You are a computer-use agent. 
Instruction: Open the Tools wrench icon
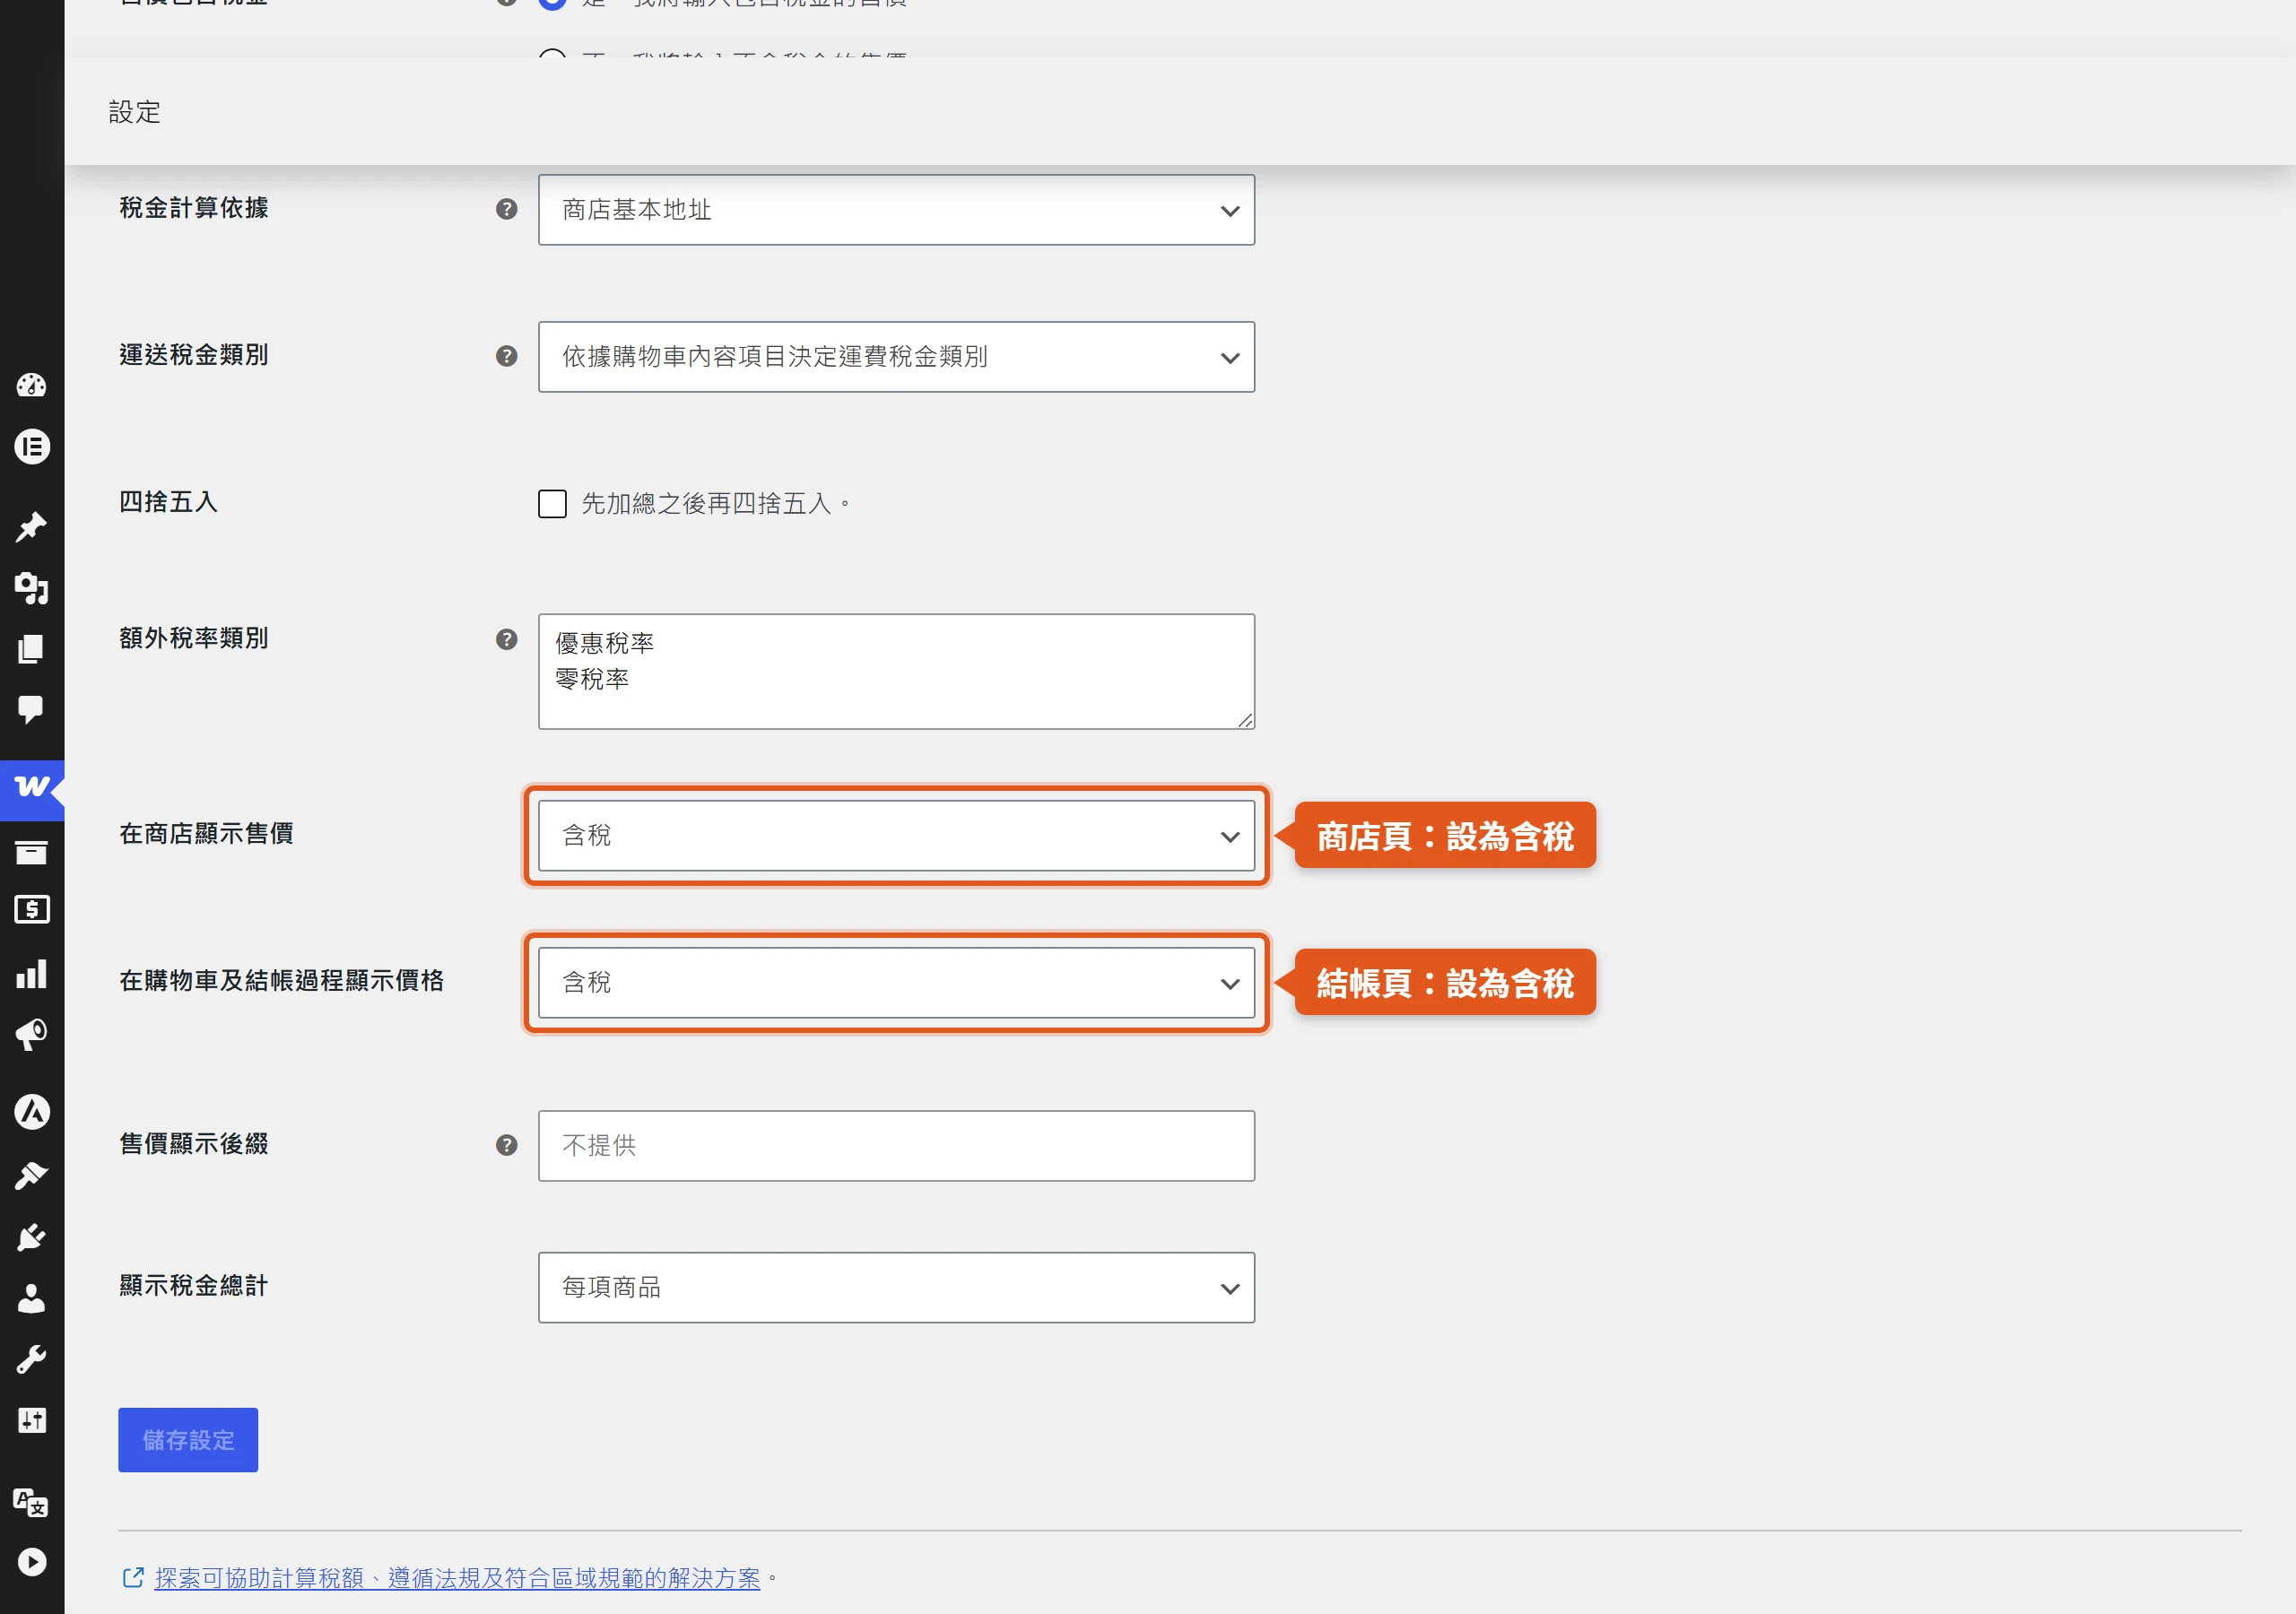[x=31, y=1360]
